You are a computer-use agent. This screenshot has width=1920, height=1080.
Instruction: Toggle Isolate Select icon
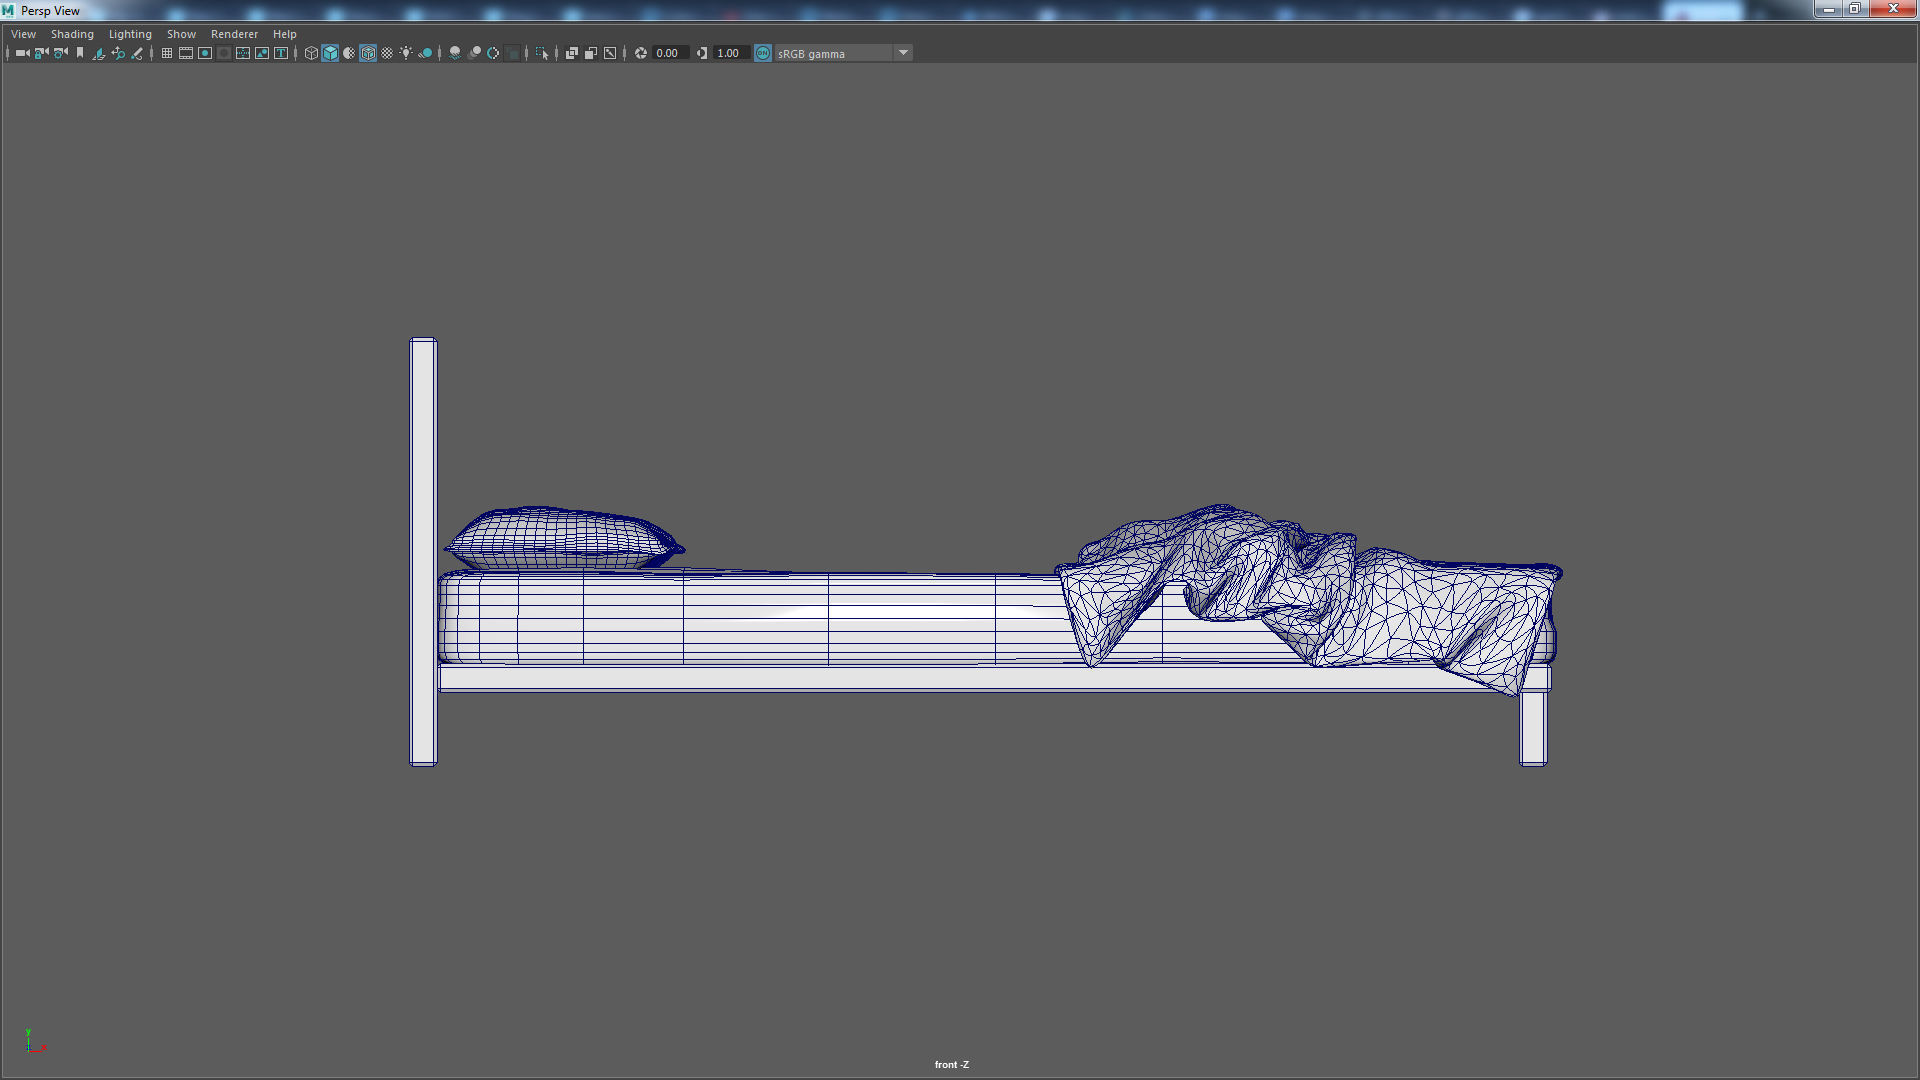542,53
